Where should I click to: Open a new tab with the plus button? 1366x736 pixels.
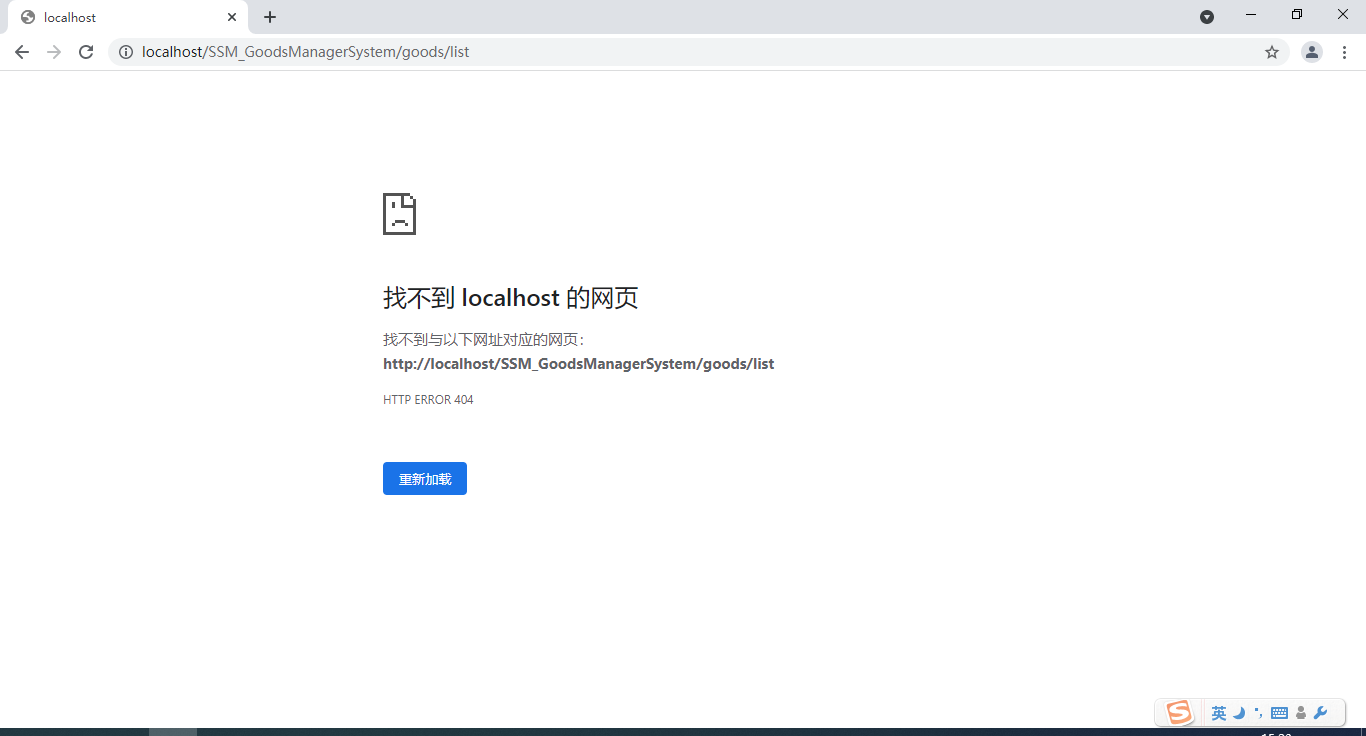pyautogui.click(x=269, y=17)
